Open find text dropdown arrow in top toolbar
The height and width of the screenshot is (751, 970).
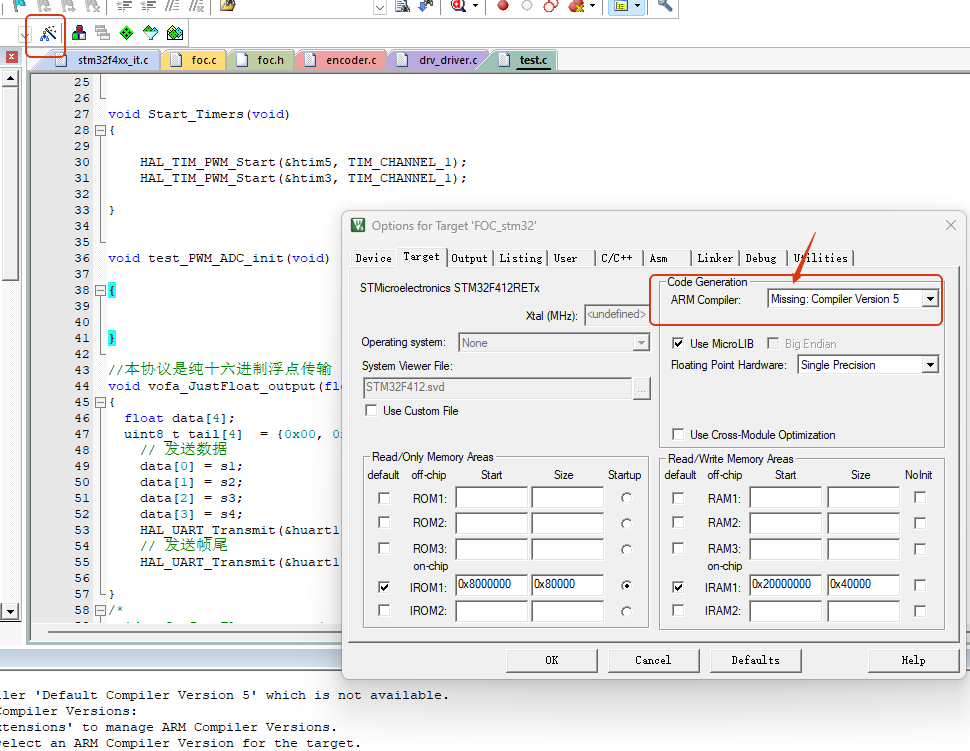point(380,7)
